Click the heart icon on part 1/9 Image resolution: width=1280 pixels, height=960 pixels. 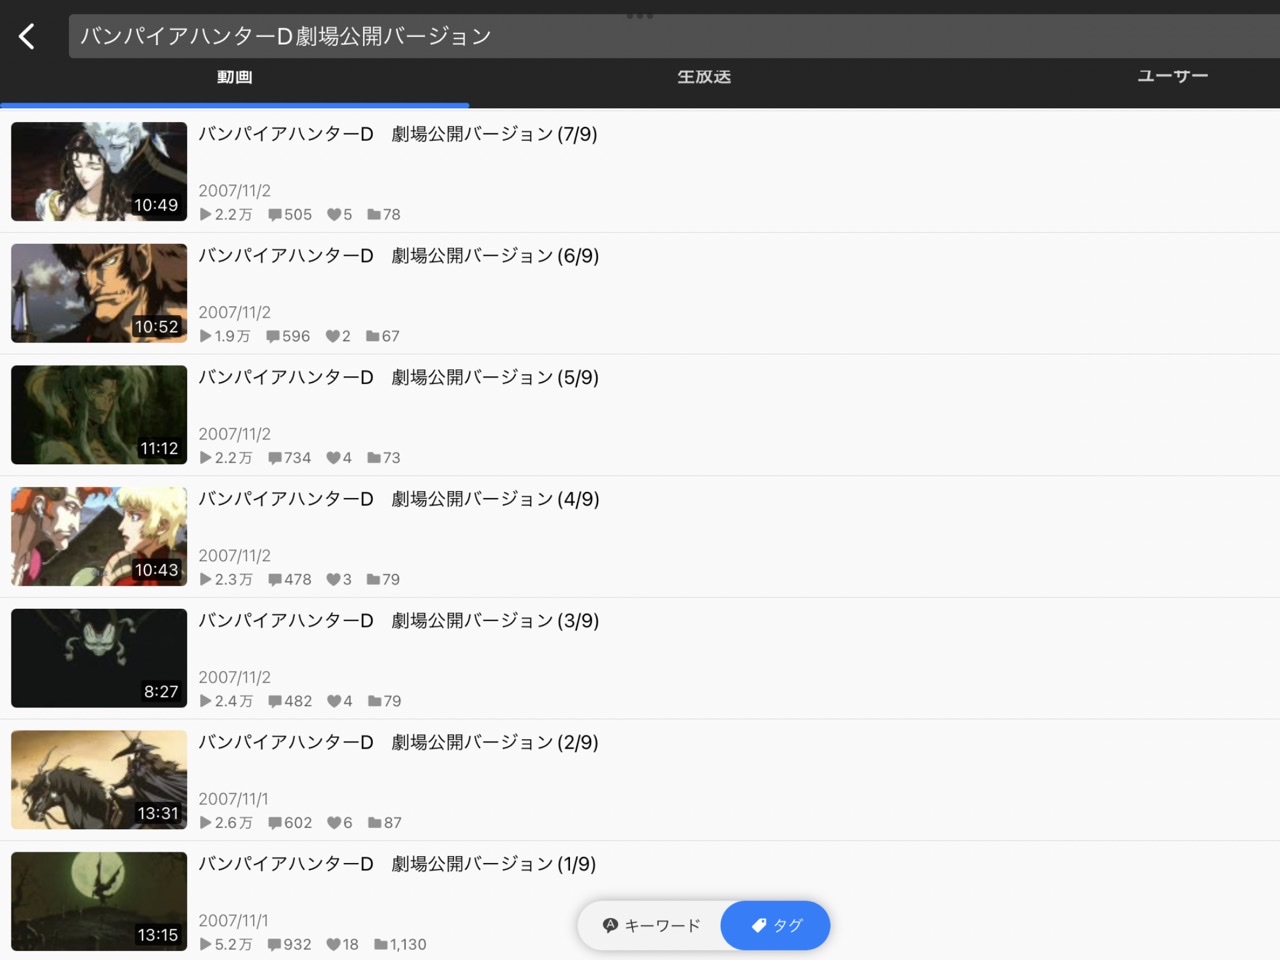[333, 944]
